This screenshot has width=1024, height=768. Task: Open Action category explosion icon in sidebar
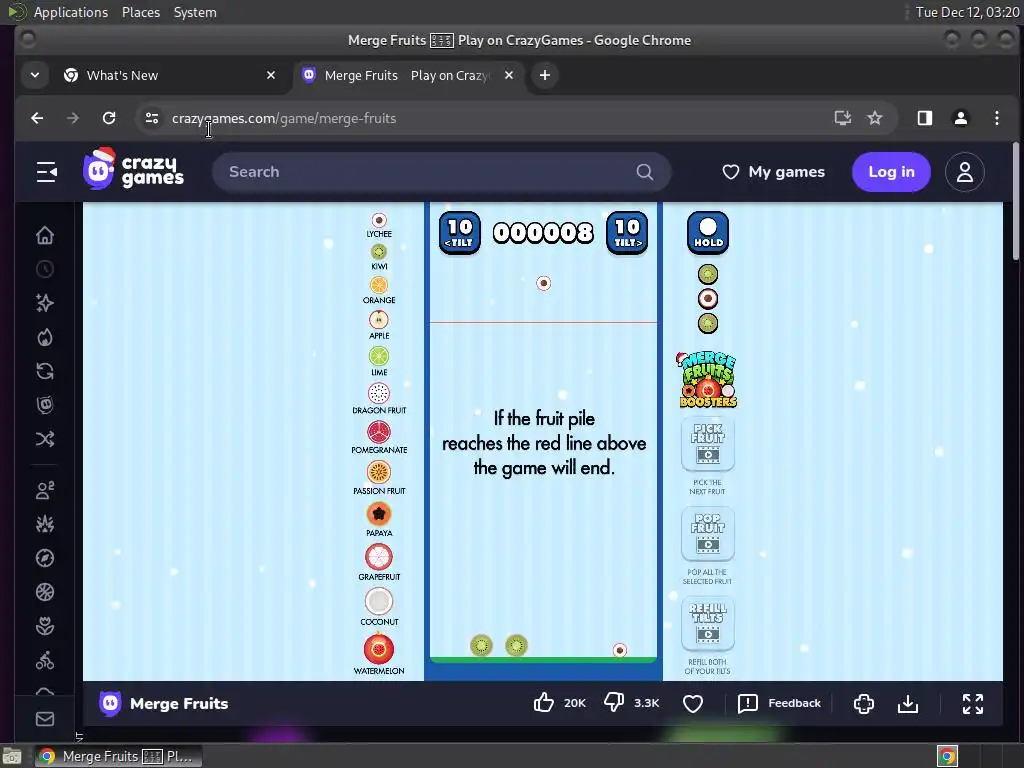tap(45, 524)
